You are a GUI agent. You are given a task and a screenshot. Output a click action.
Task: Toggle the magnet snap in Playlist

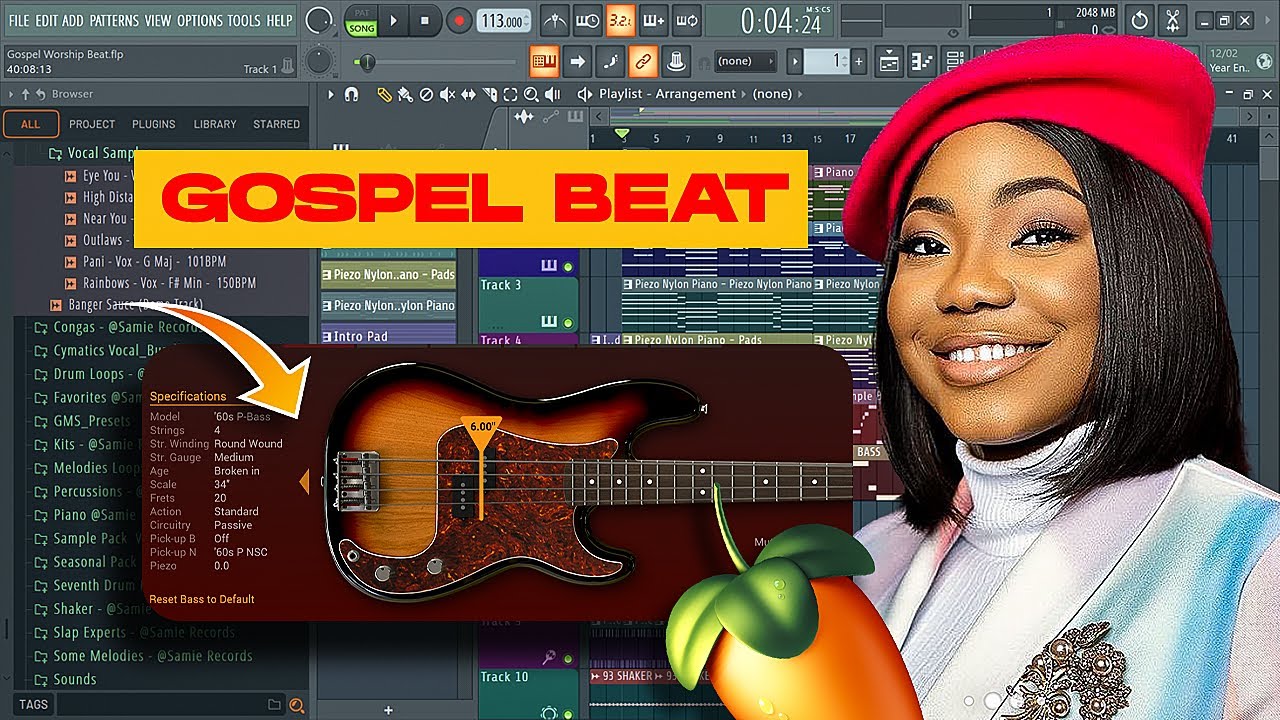click(351, 94)
